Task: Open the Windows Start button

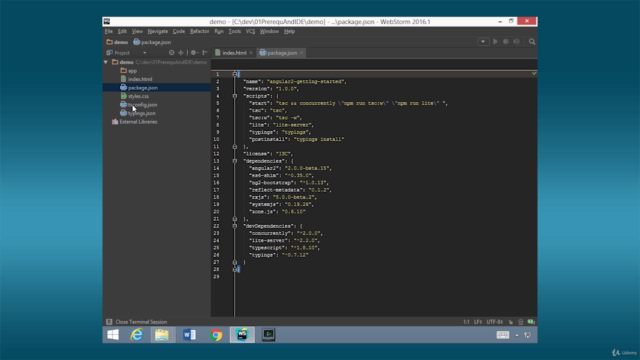Action: (x=113, y=335)
